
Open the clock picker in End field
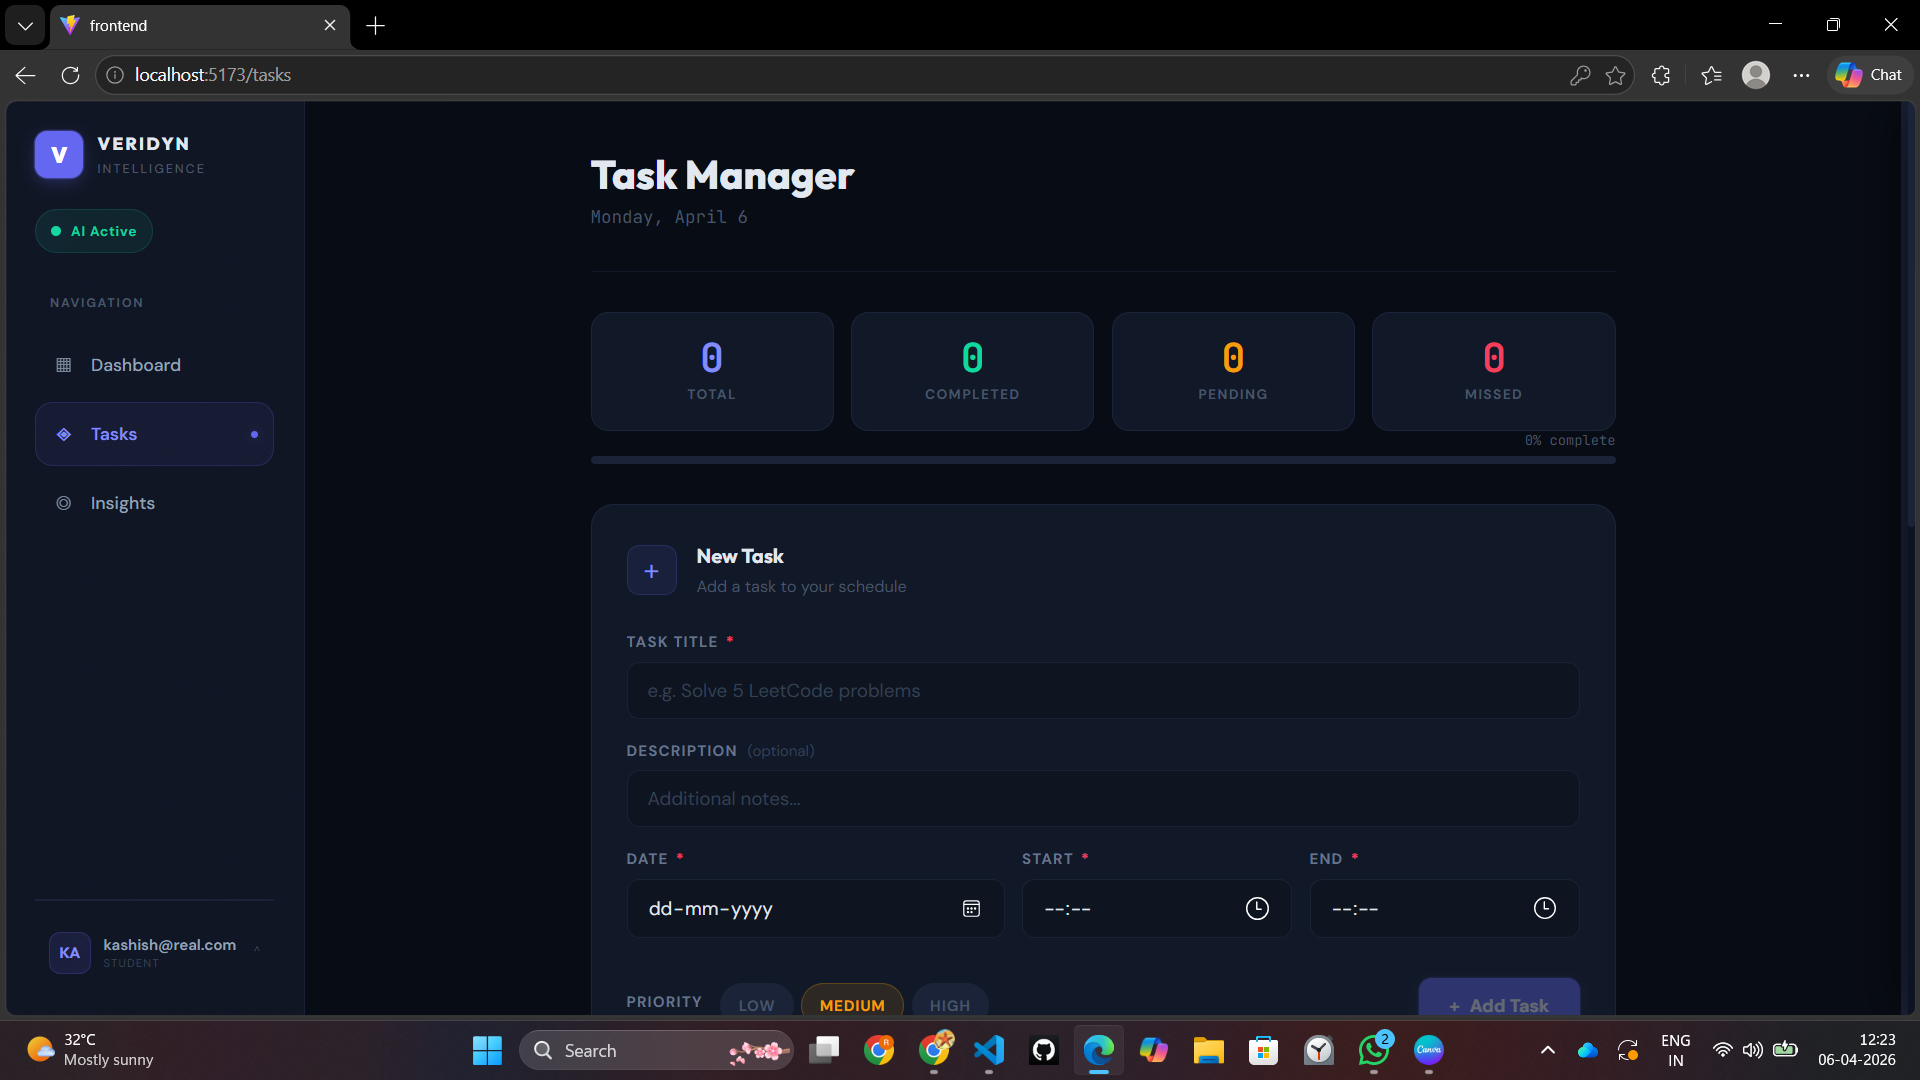click(x=1545, y=909)
